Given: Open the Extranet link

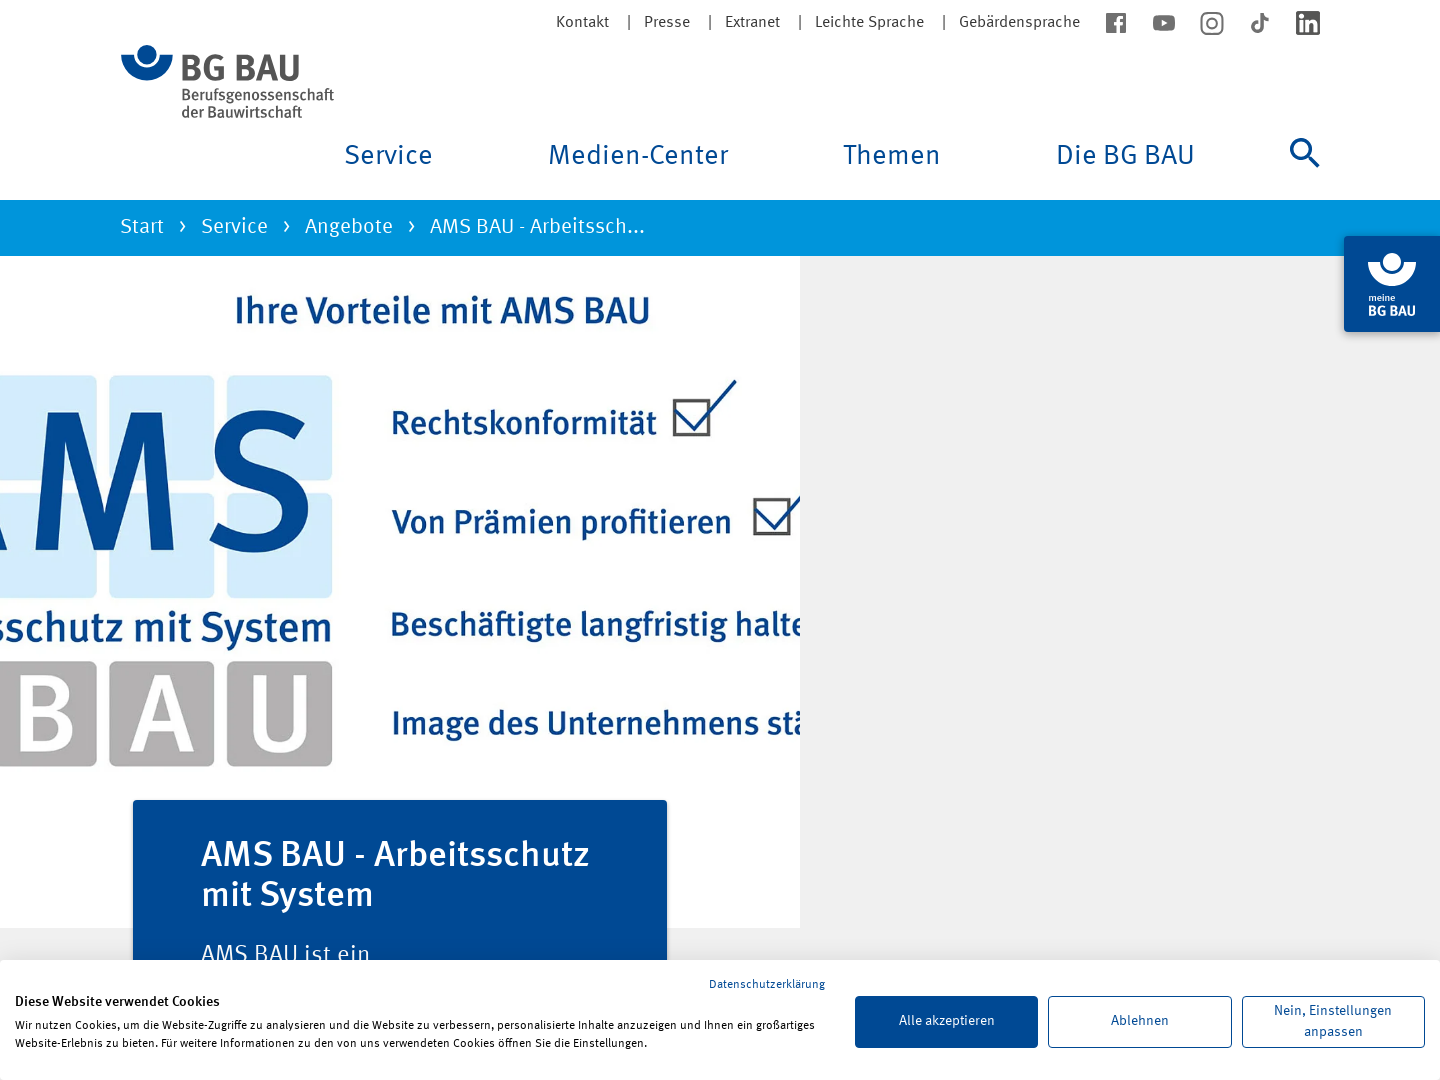Looking at the screenshot, I should point(752,22).
